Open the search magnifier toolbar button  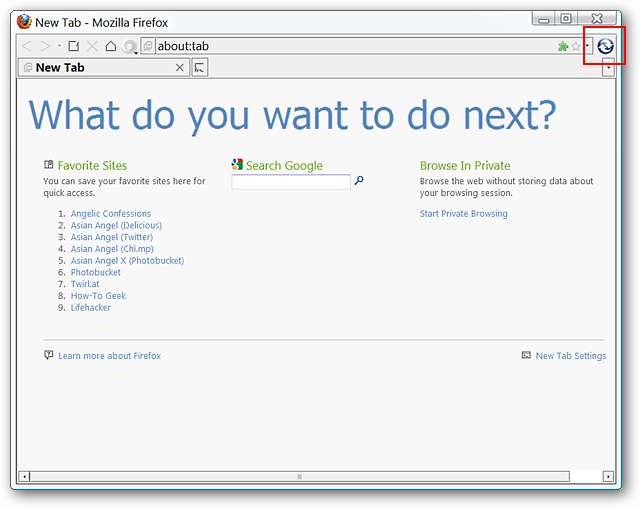(130, 47)
